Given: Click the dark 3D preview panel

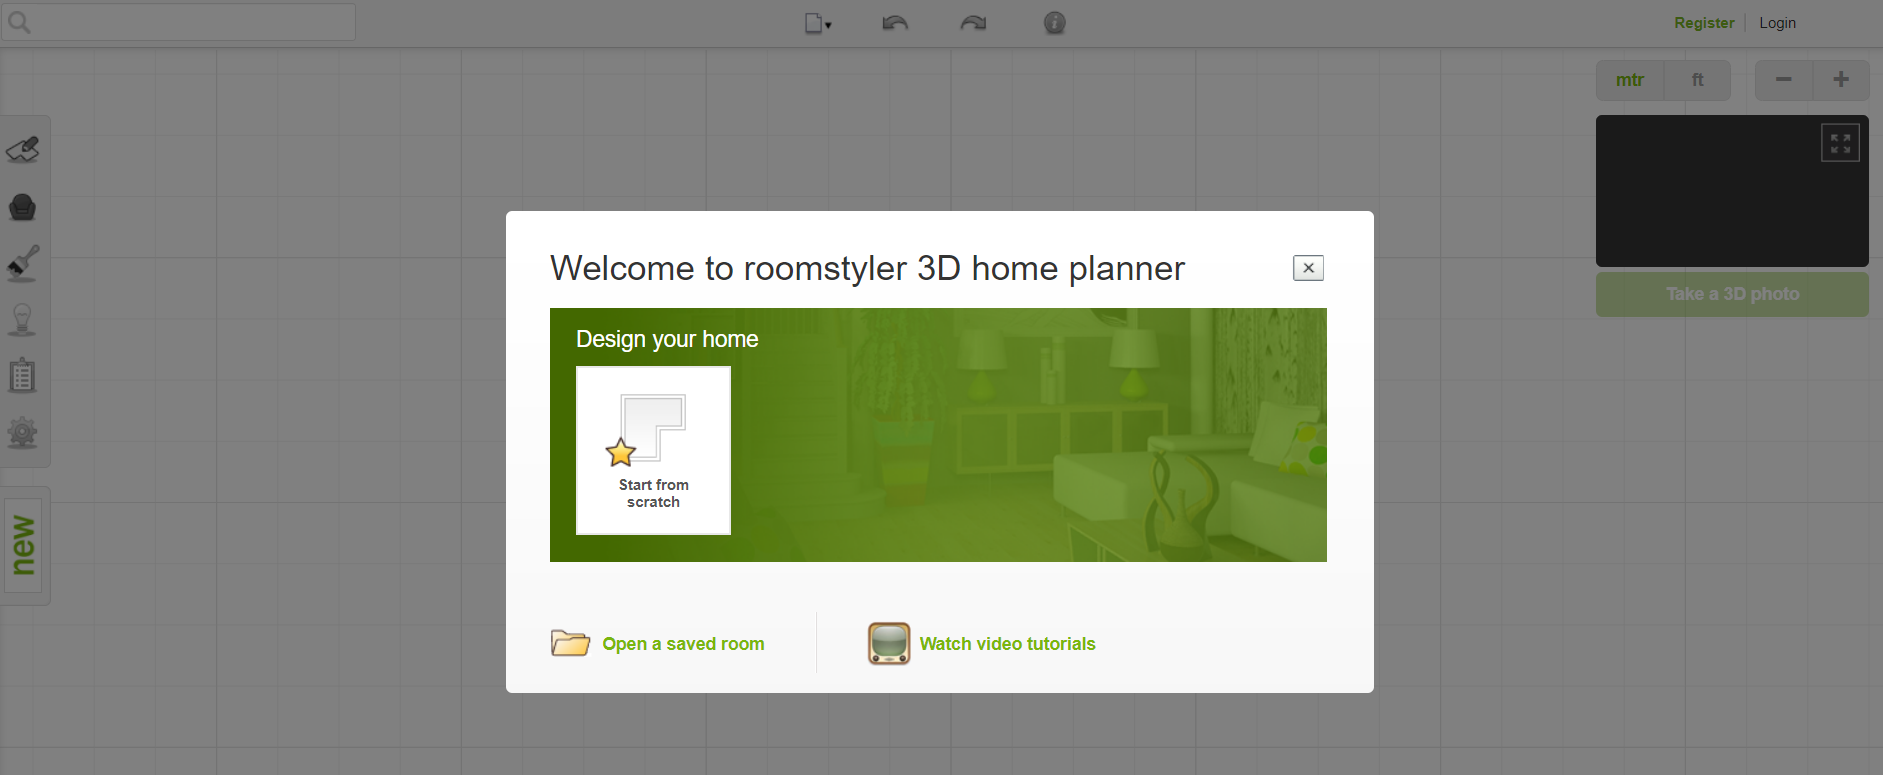Looking at the screenshot, I should [1732, 191].
